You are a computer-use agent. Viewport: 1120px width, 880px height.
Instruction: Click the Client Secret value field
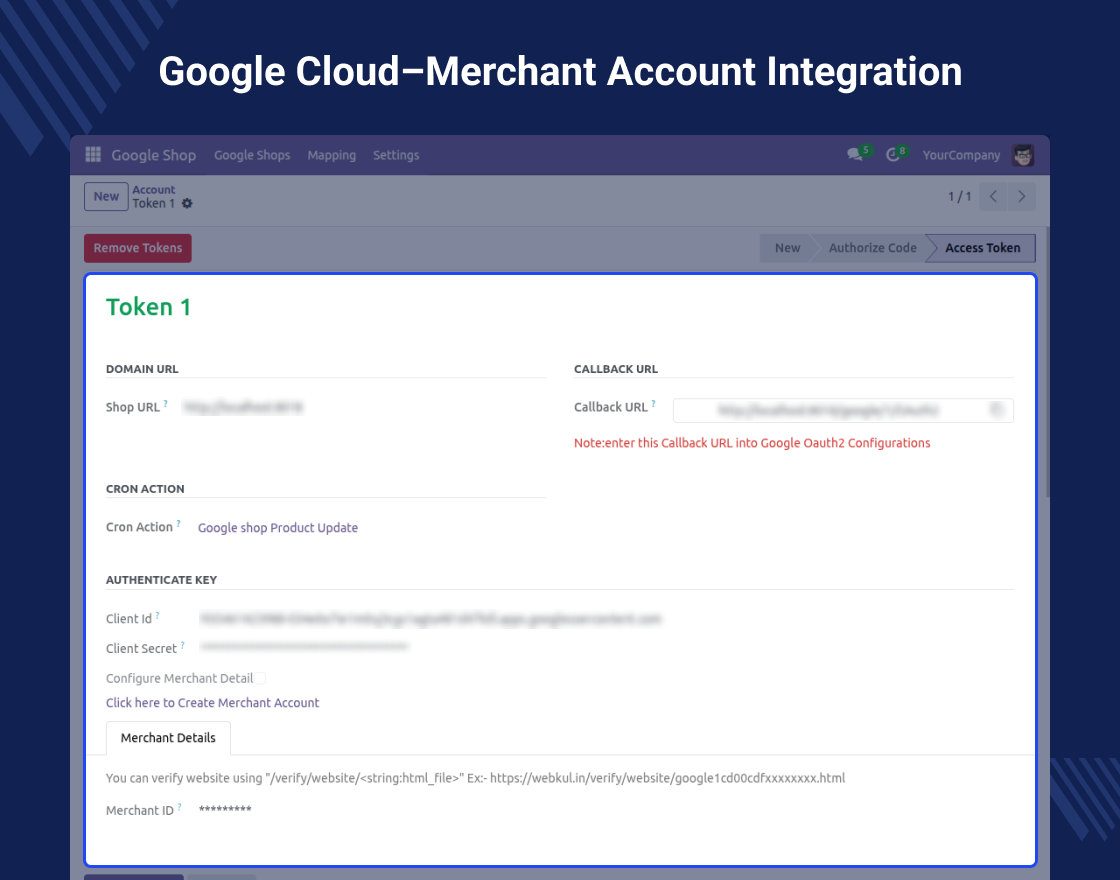(x=304, y=647)
